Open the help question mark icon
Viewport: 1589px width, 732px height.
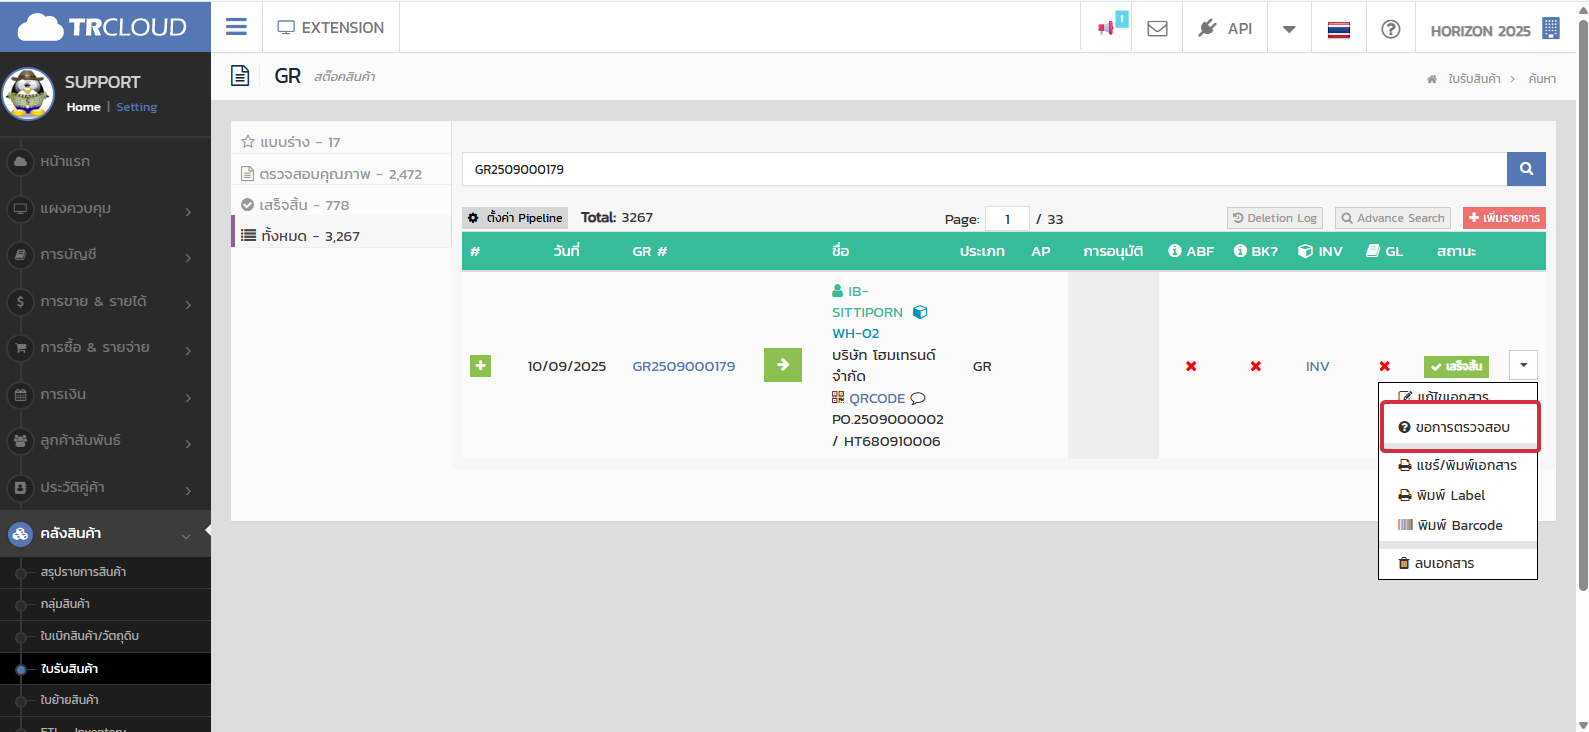click(x=1390, y=29)
